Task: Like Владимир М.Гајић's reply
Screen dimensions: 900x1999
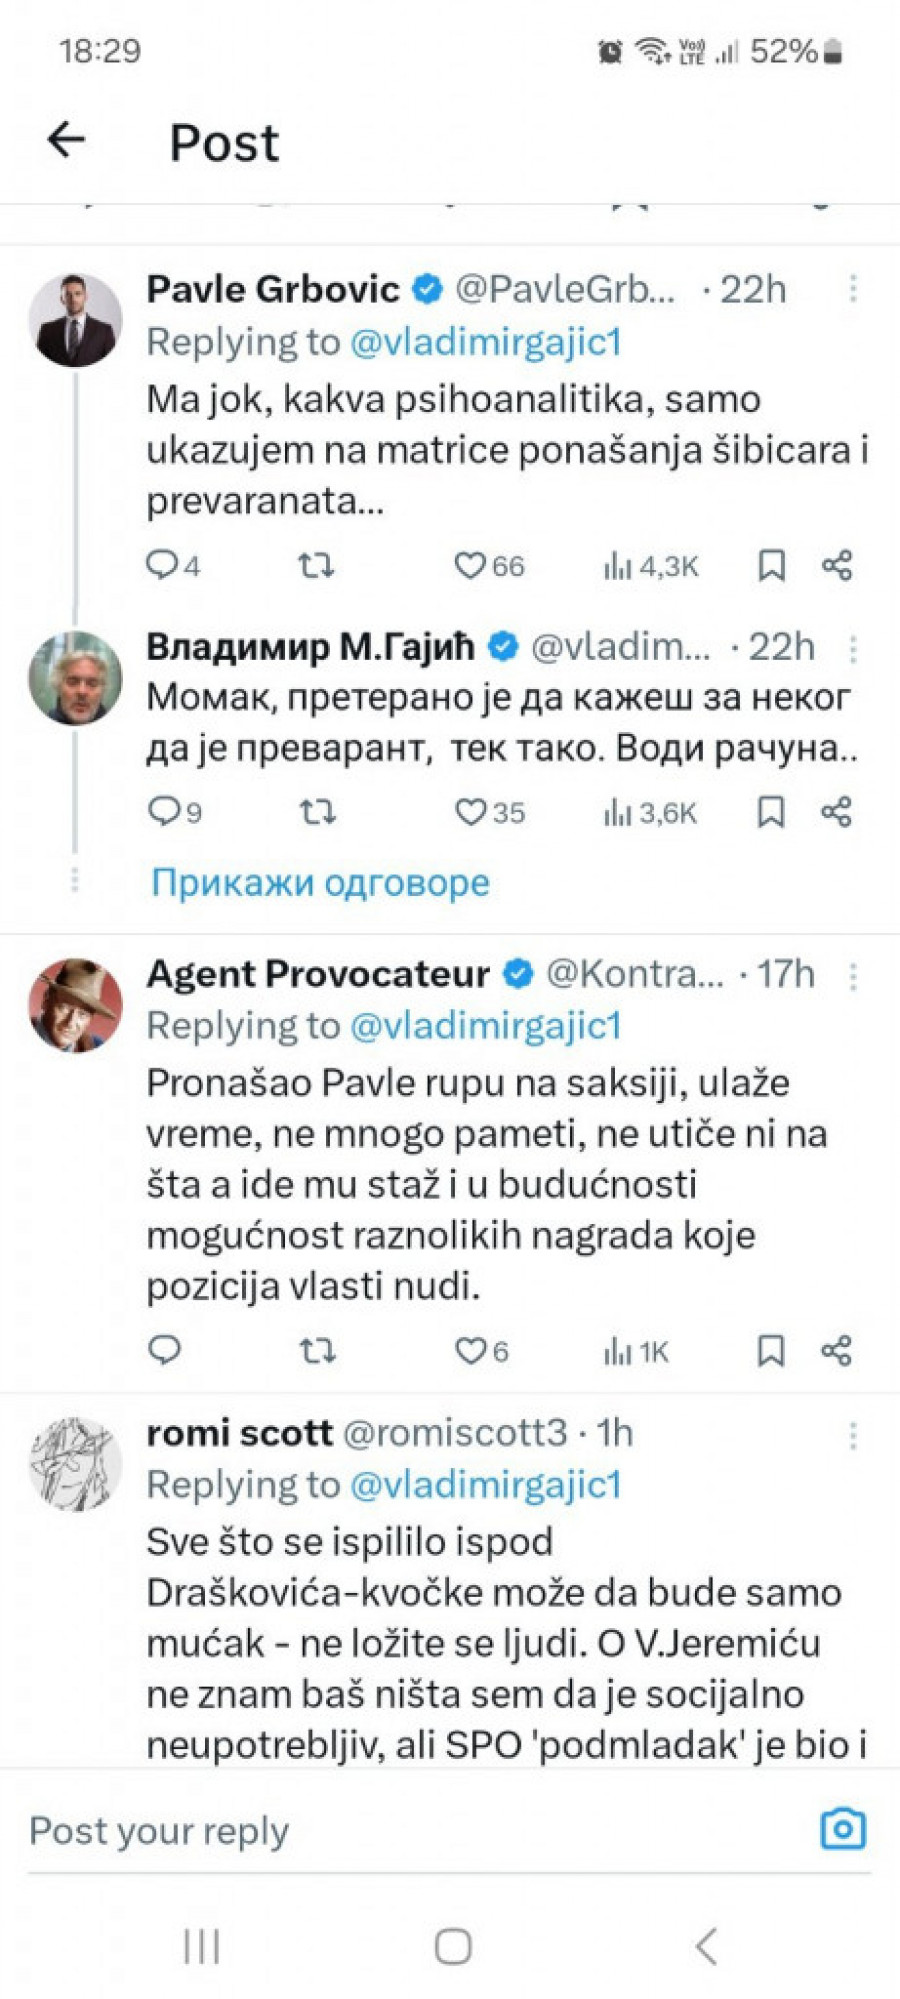Action: click(471, 812)
